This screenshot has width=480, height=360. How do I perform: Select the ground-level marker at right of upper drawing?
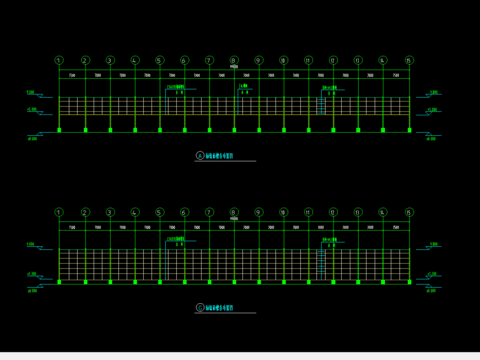tap(429, 136)
